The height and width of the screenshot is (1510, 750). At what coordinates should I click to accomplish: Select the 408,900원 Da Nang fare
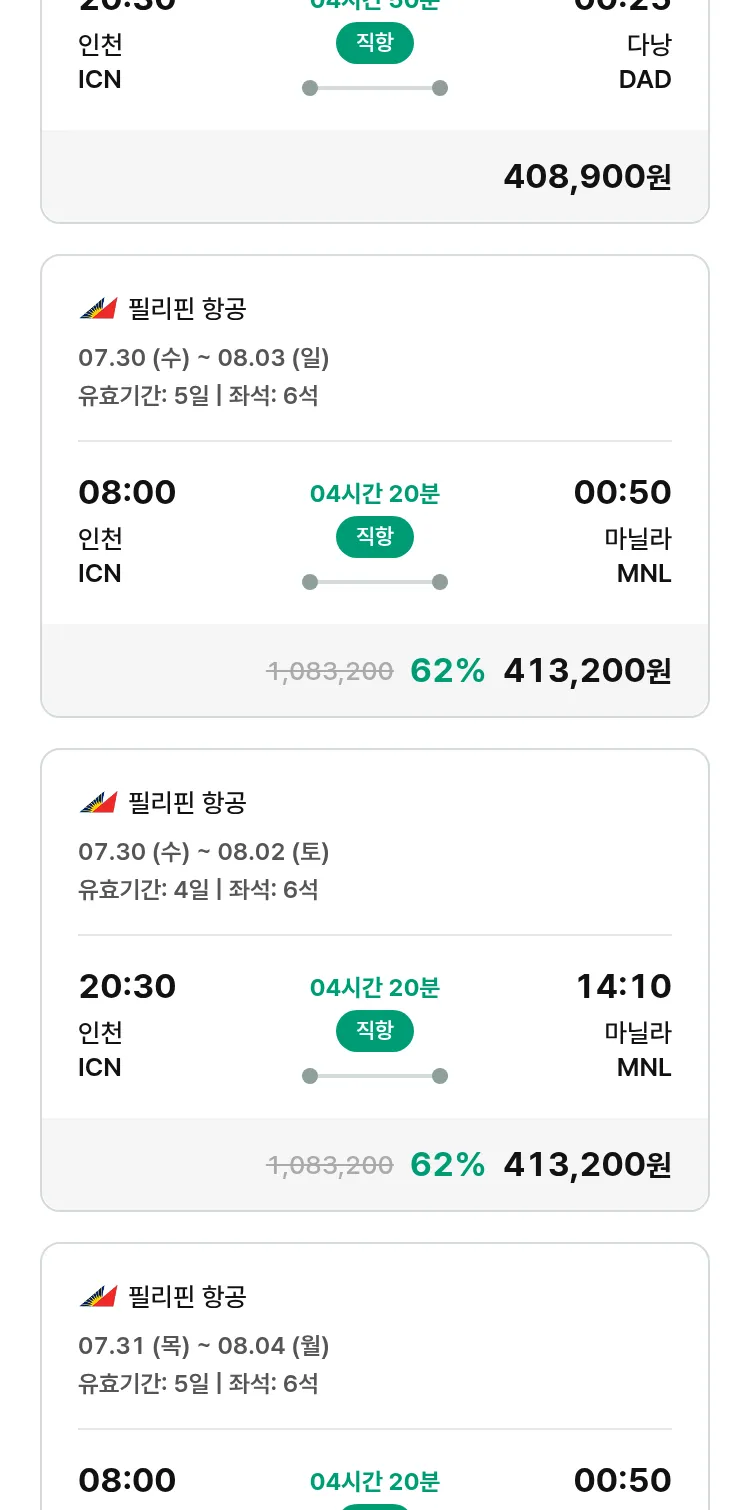click(x=587, y=177)
